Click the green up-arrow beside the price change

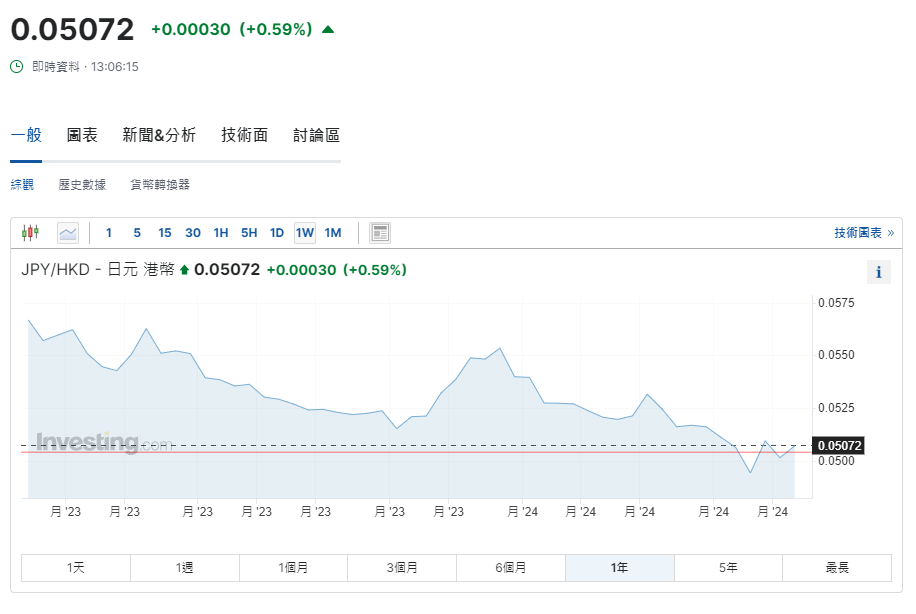tap(327, 29)
